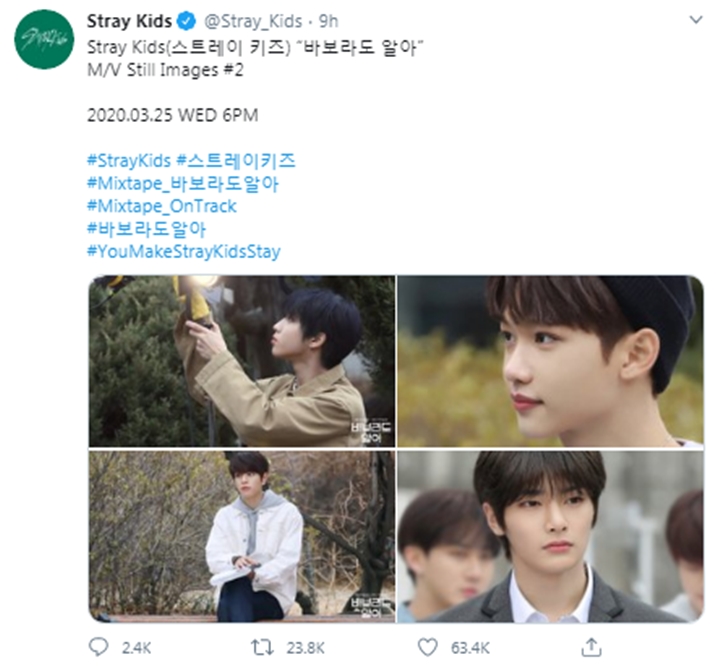Open the #스트레이키즈 hashtag
The width and height of the screenshot is (720, 670).
[x=236, y=161]
